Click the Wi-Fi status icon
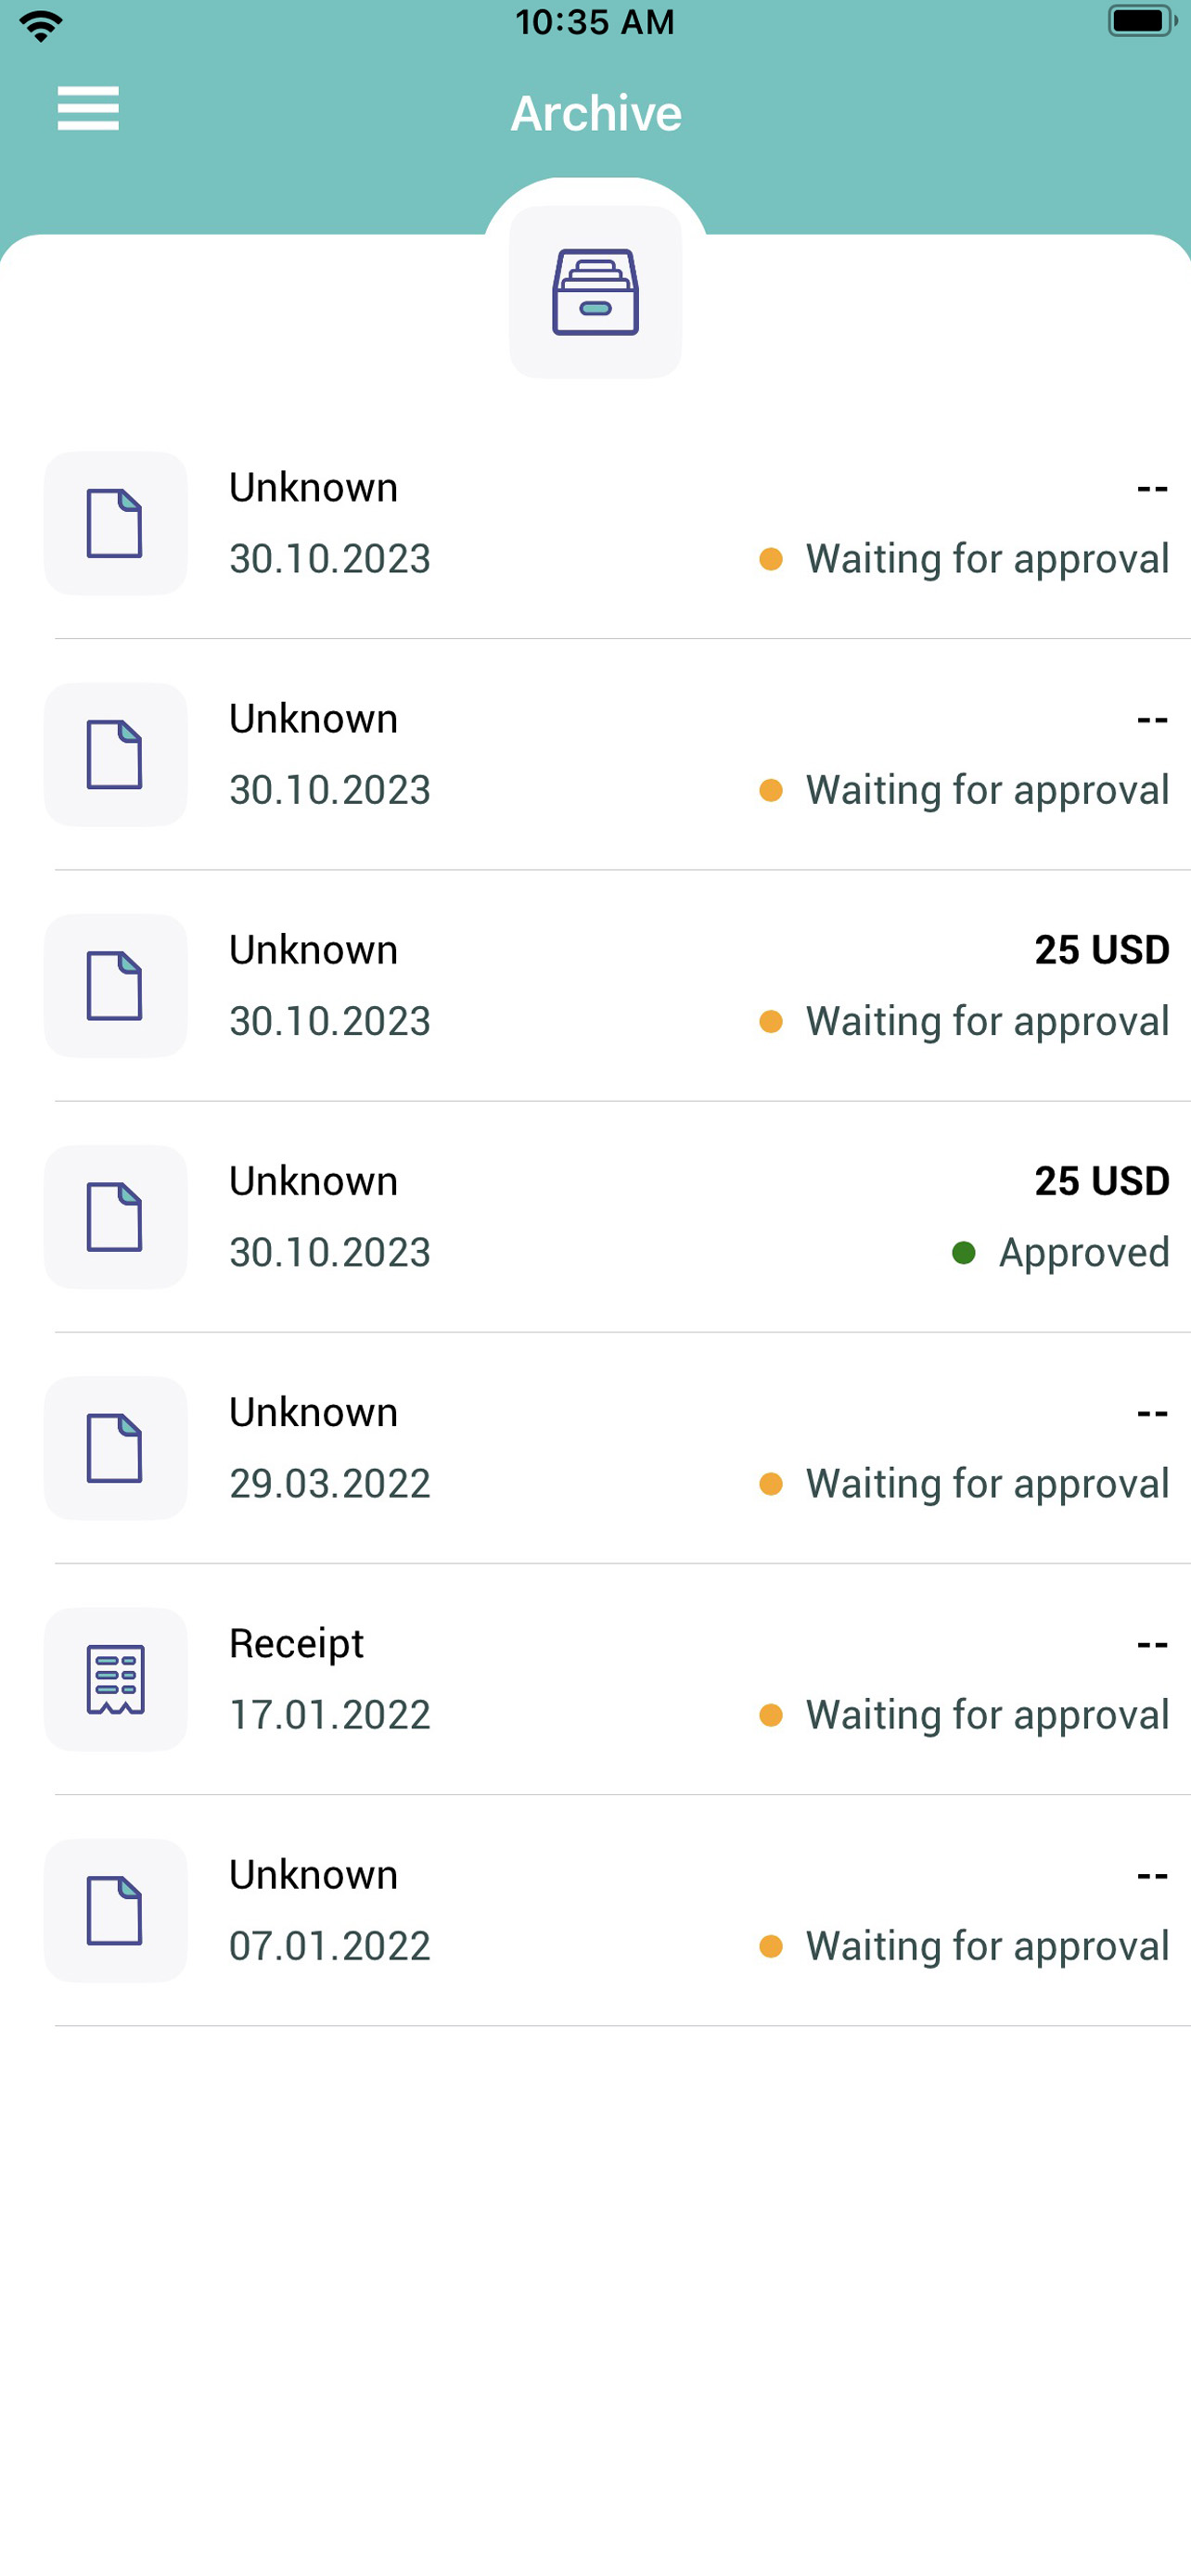This screenshot has height=2576, width=1191. (41, 25)
